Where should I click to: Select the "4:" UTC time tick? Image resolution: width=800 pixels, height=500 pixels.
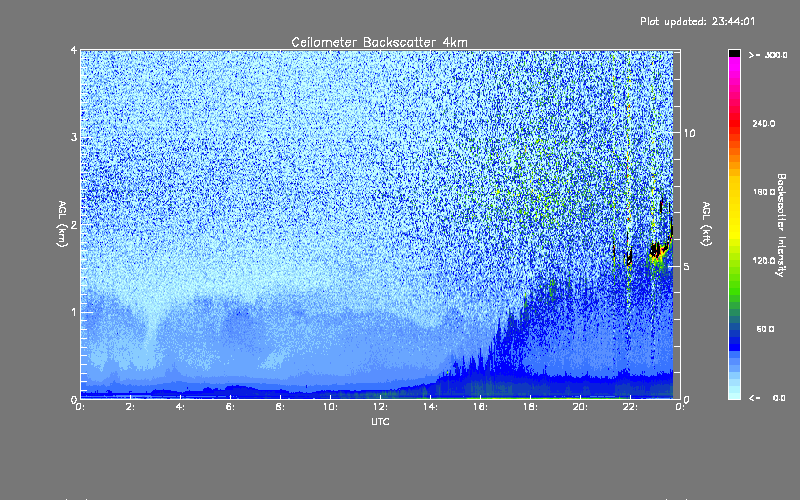[180, 407]
